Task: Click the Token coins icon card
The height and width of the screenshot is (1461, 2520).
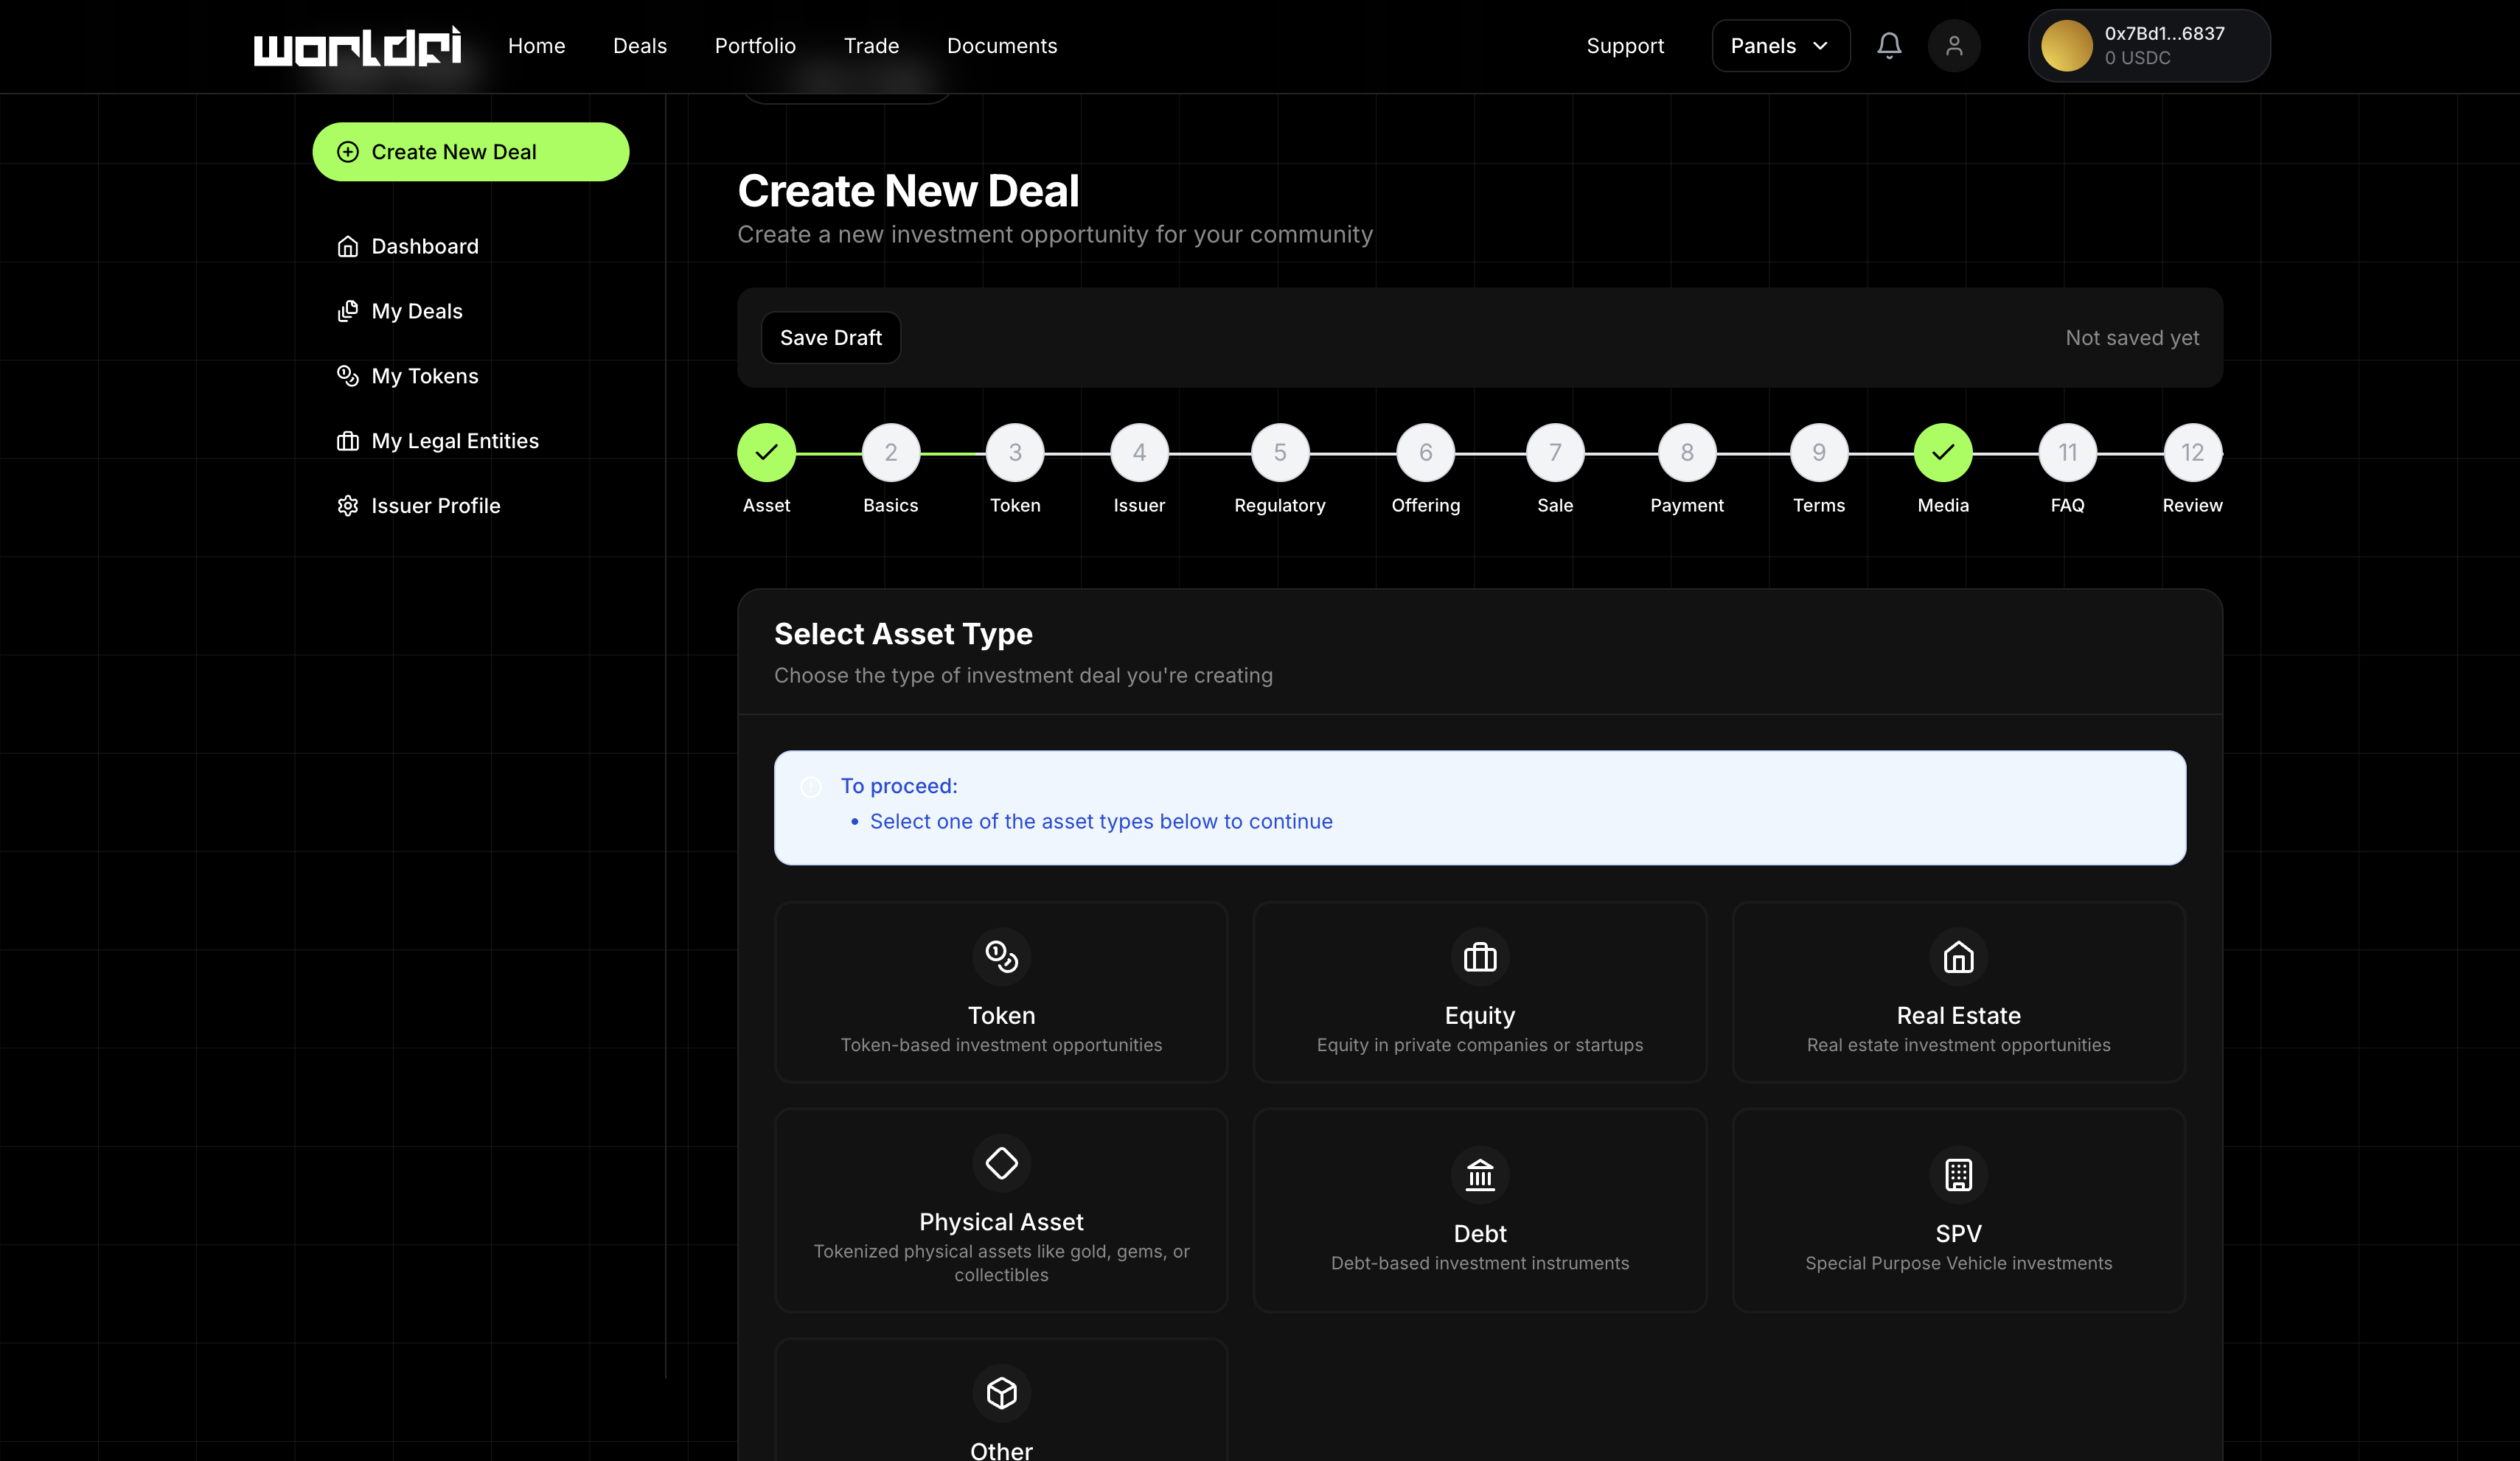Action: pyautogui.click(x=1001, y=957)
